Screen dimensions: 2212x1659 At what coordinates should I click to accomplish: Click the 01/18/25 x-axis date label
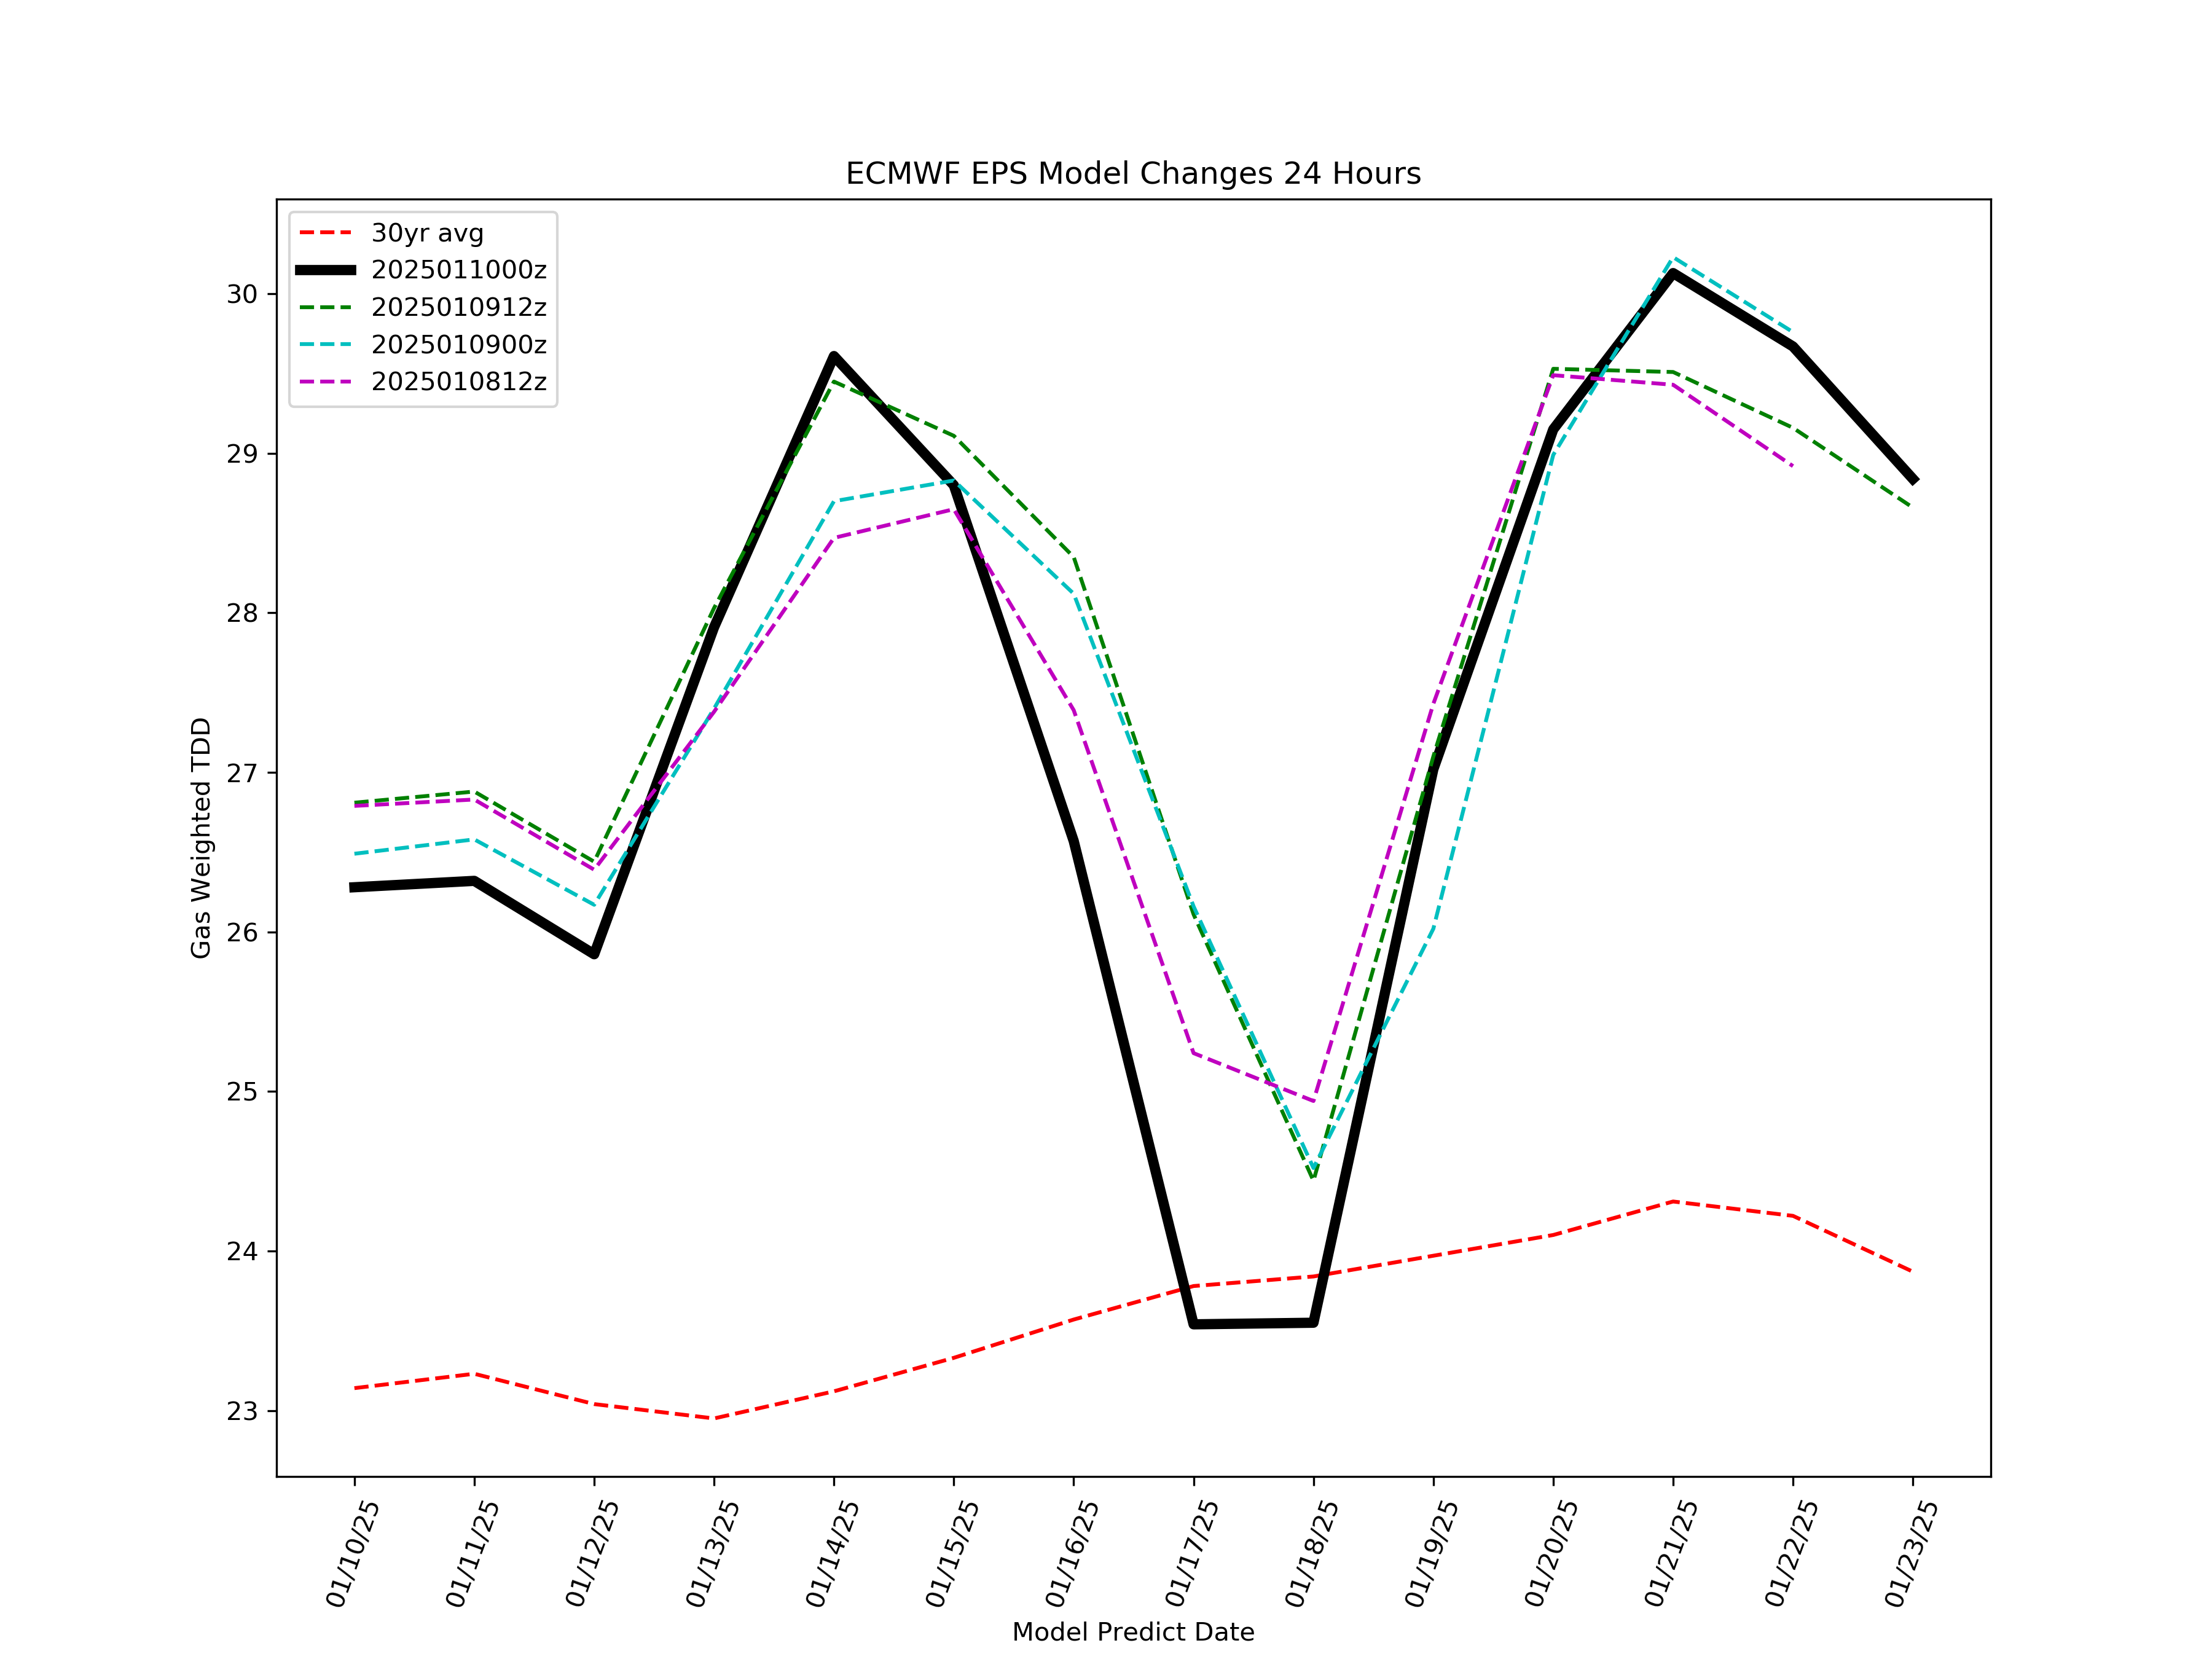point(1311,1553)
